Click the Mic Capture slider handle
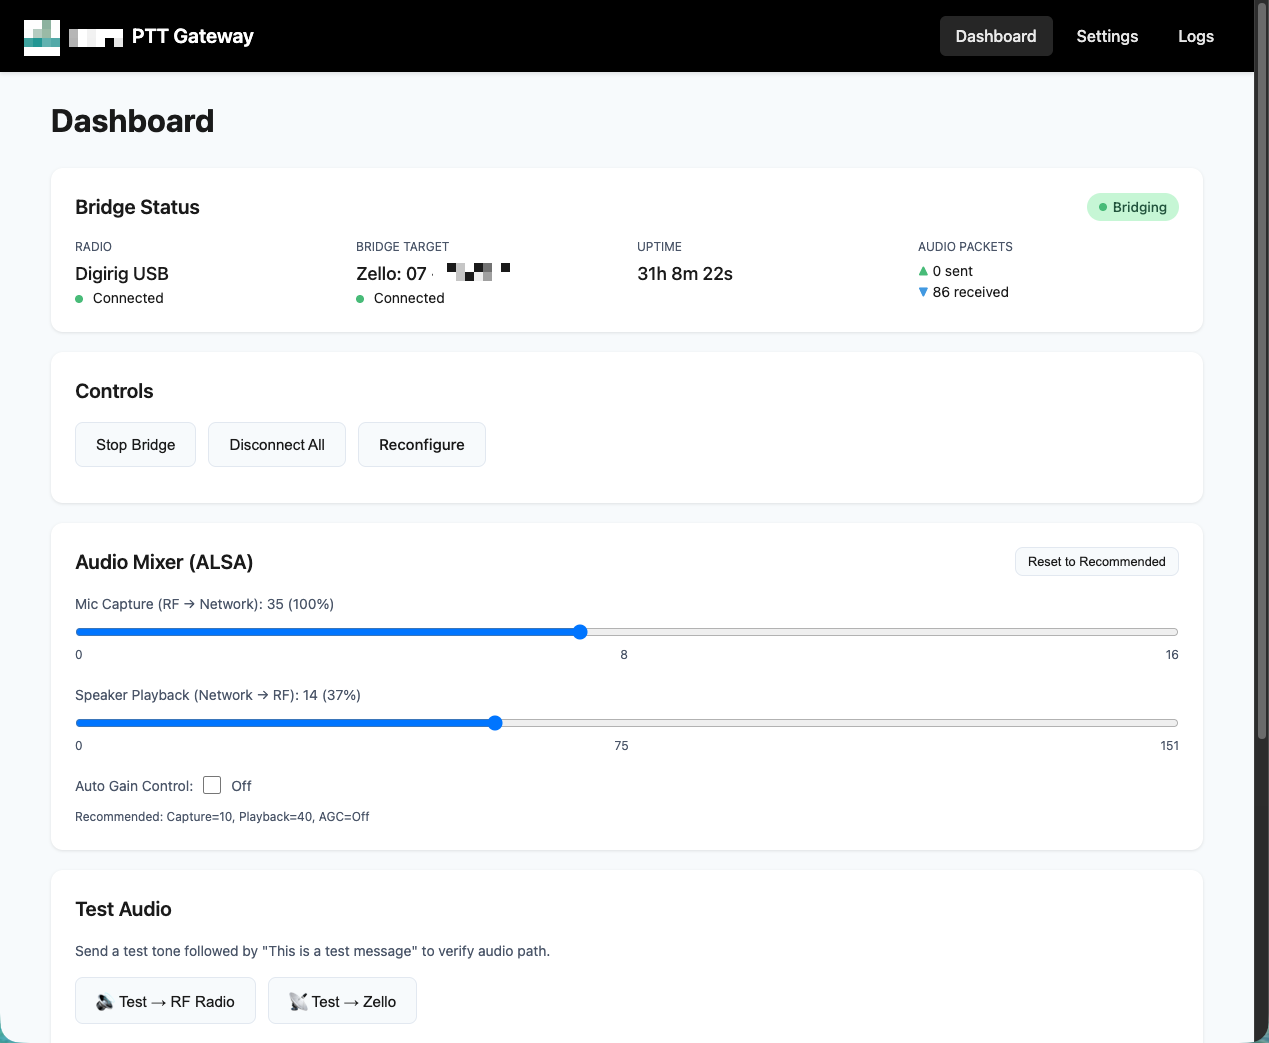This screenshot has width=1269, height=1043. pos(580,632)
